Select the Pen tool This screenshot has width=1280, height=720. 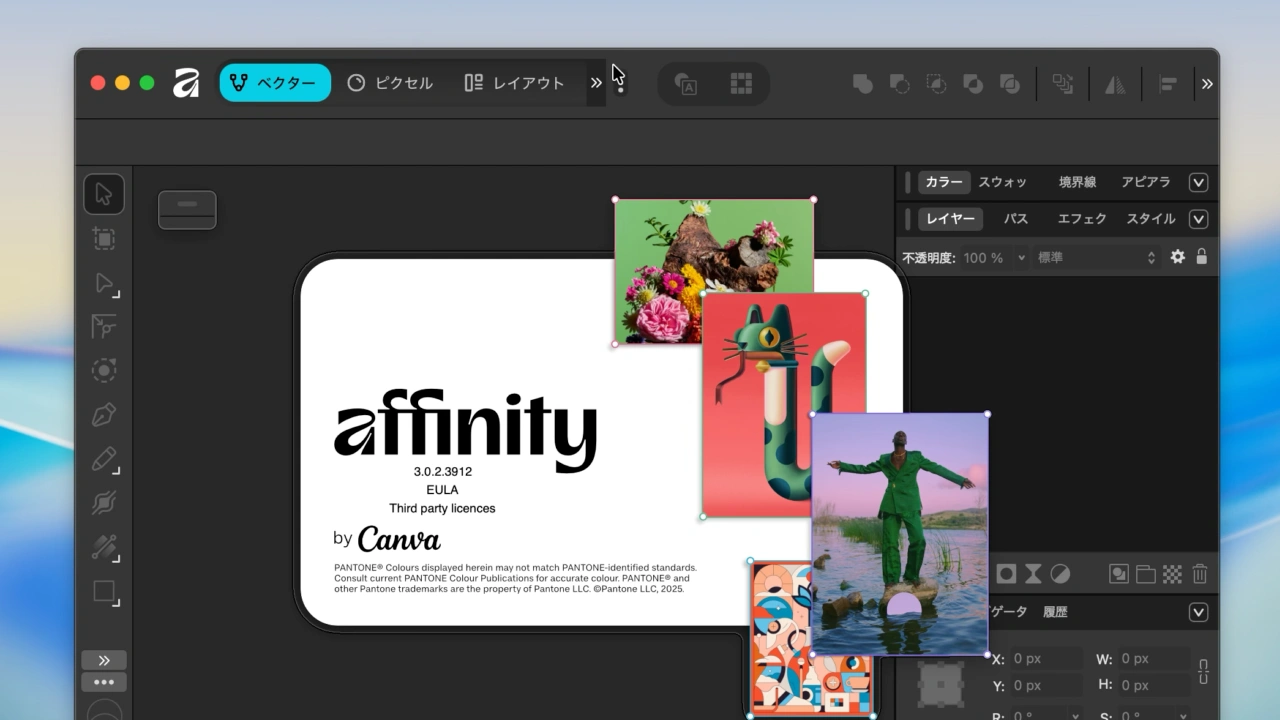tap(104, 414)
